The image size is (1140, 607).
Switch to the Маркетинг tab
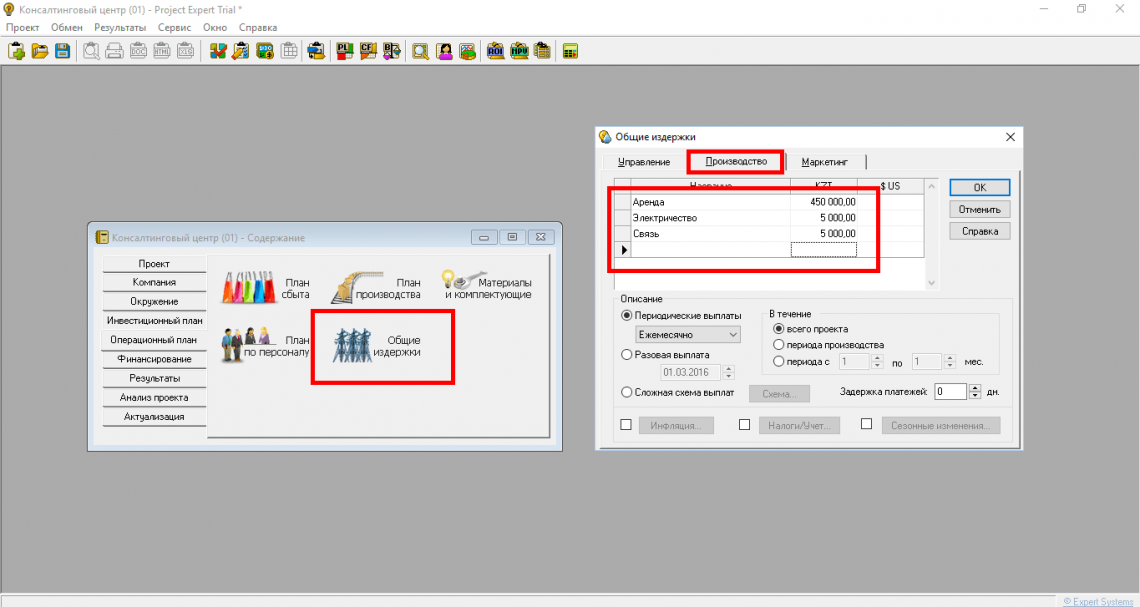824,162
